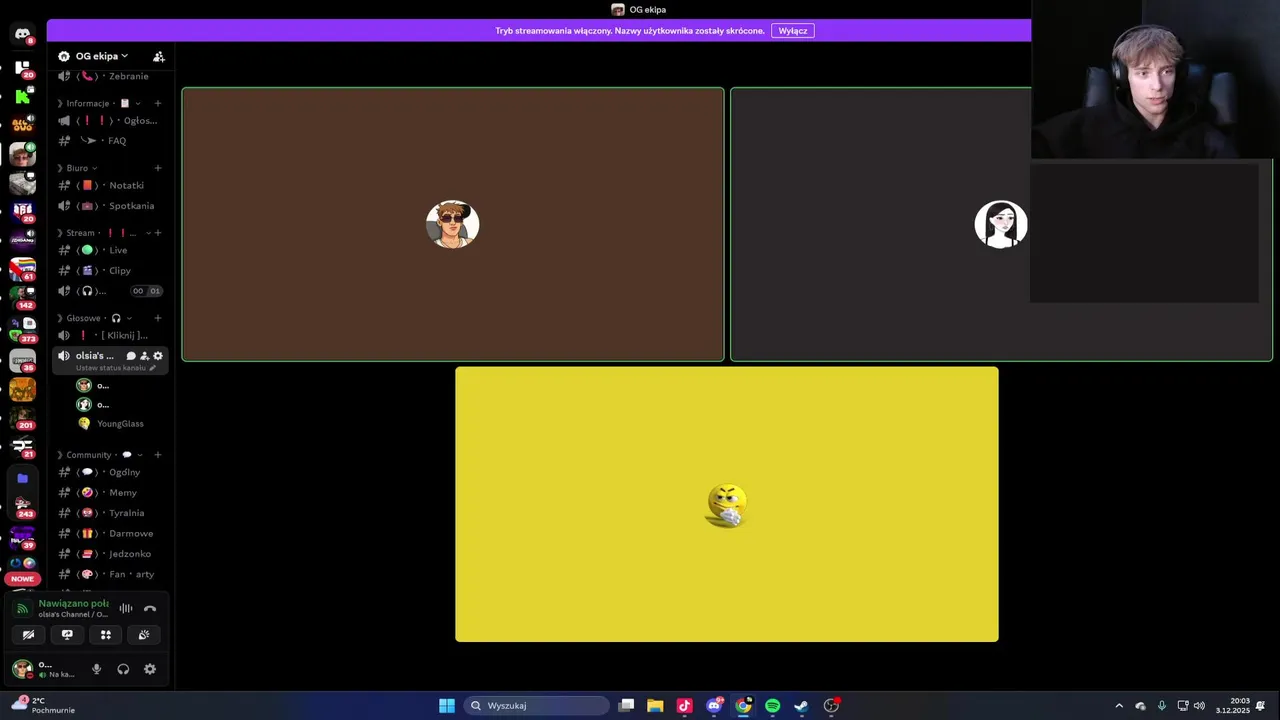Toggle headphones deafen in user panel
The height and width of the screenshot is (720, 1280).
[123, 669]
